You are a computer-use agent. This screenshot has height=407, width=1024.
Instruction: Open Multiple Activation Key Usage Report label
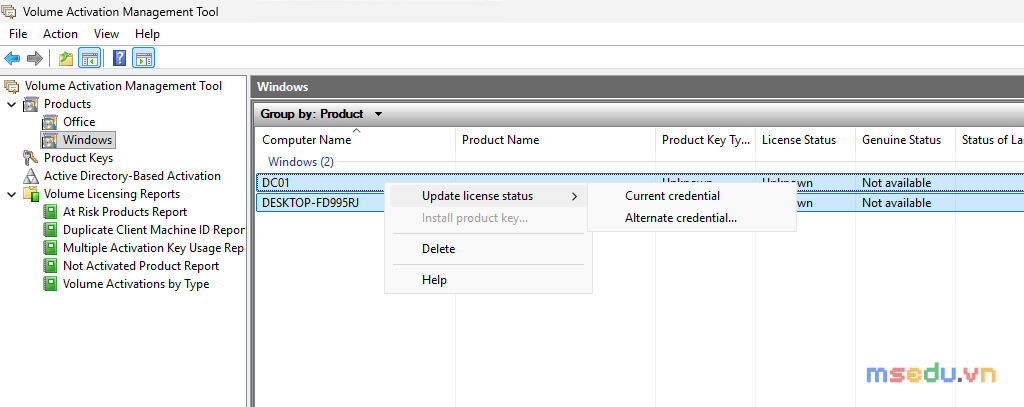point(153,248)
